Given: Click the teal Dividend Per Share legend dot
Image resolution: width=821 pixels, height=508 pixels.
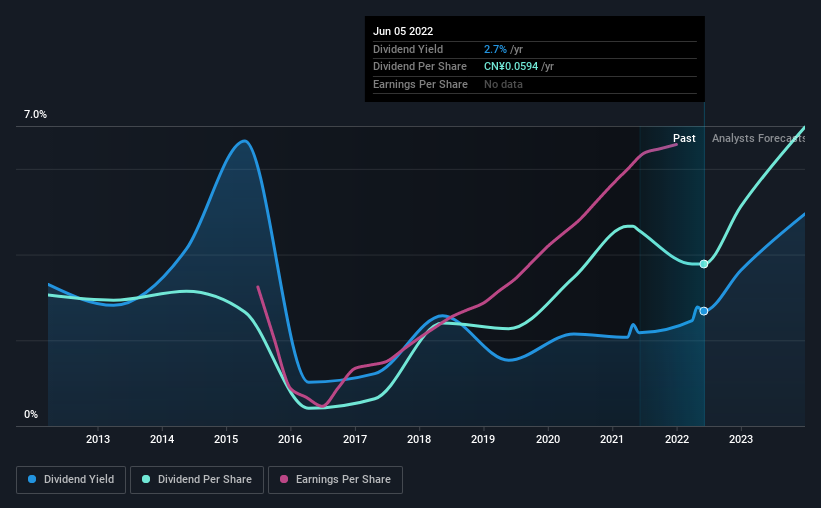Looking at the screenshot, I should coord(146,479).
